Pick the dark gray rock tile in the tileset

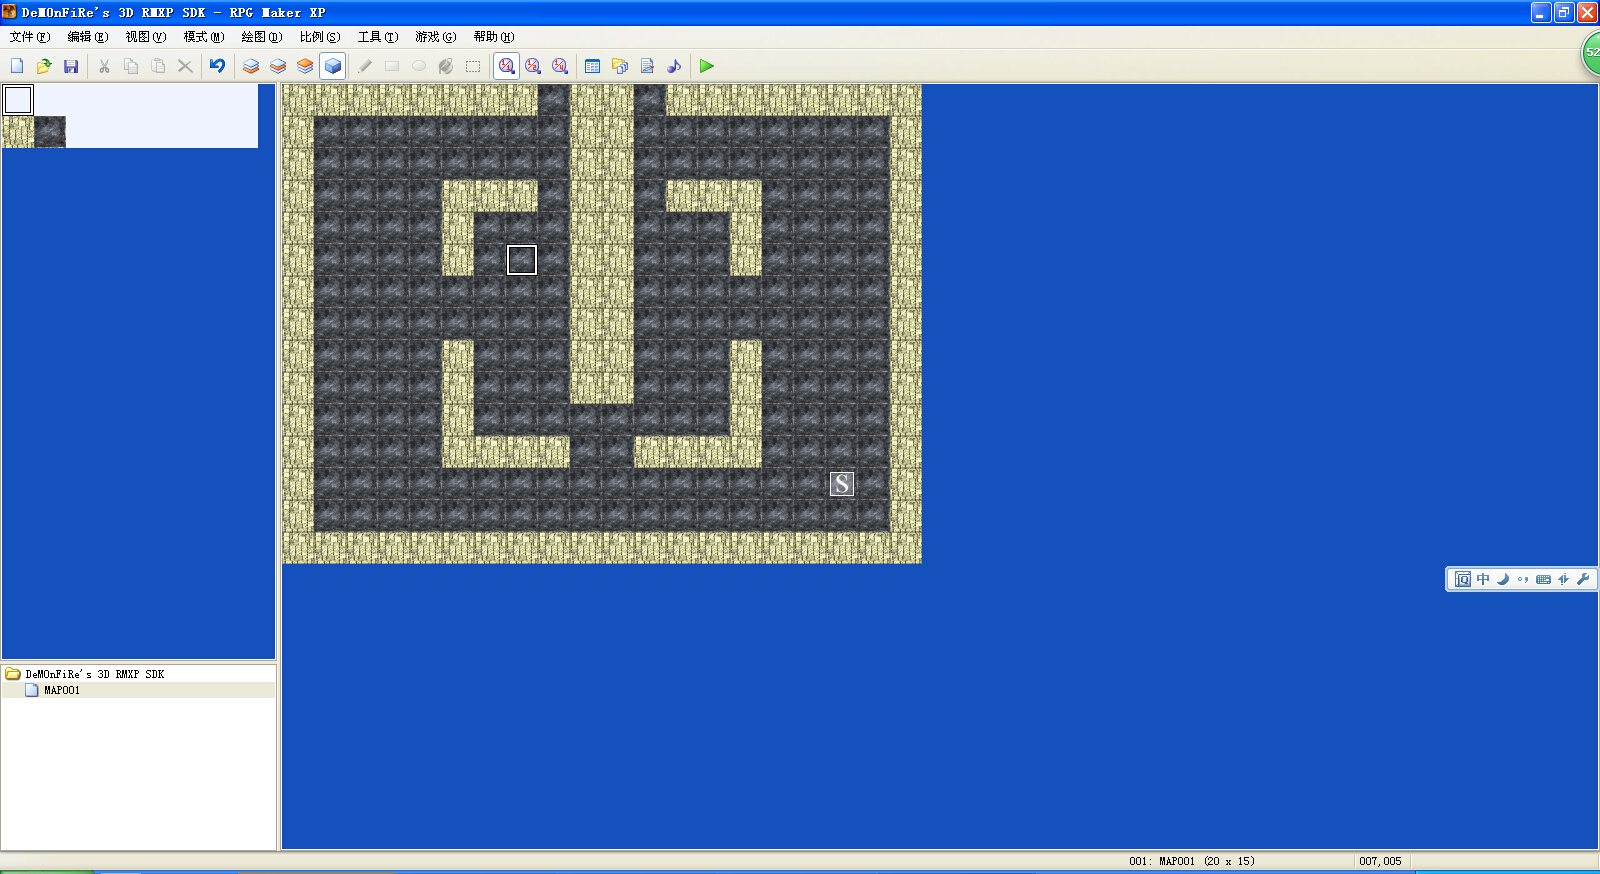tap(50, 132)
